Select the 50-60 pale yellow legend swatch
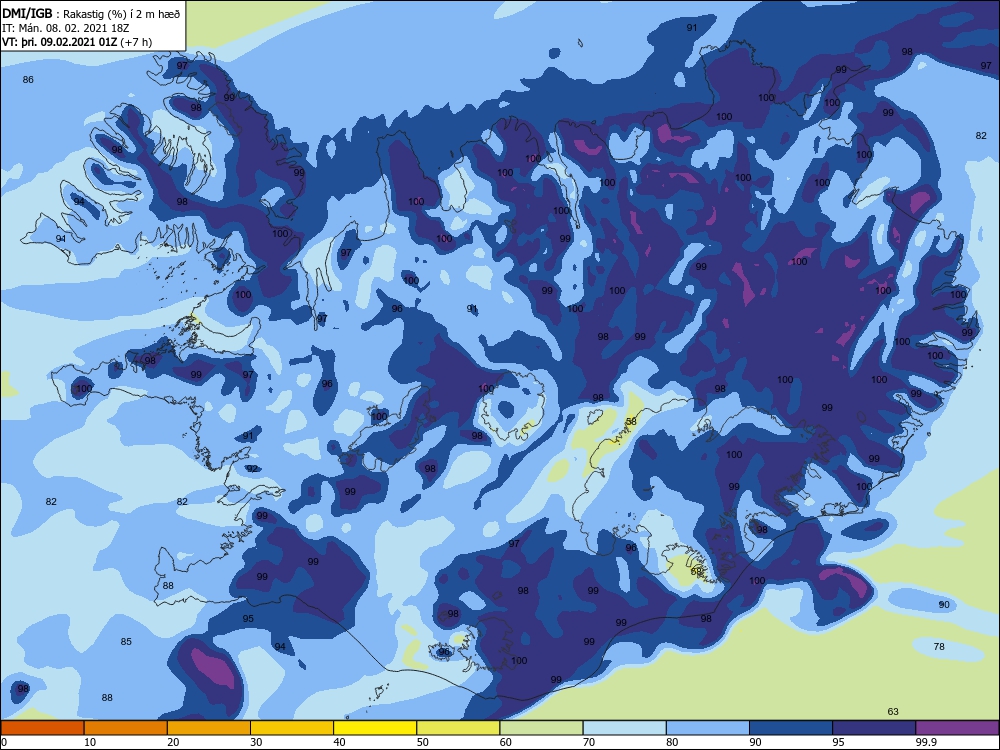The width and height of the screenshot is (1000, 750). [458, 728]
